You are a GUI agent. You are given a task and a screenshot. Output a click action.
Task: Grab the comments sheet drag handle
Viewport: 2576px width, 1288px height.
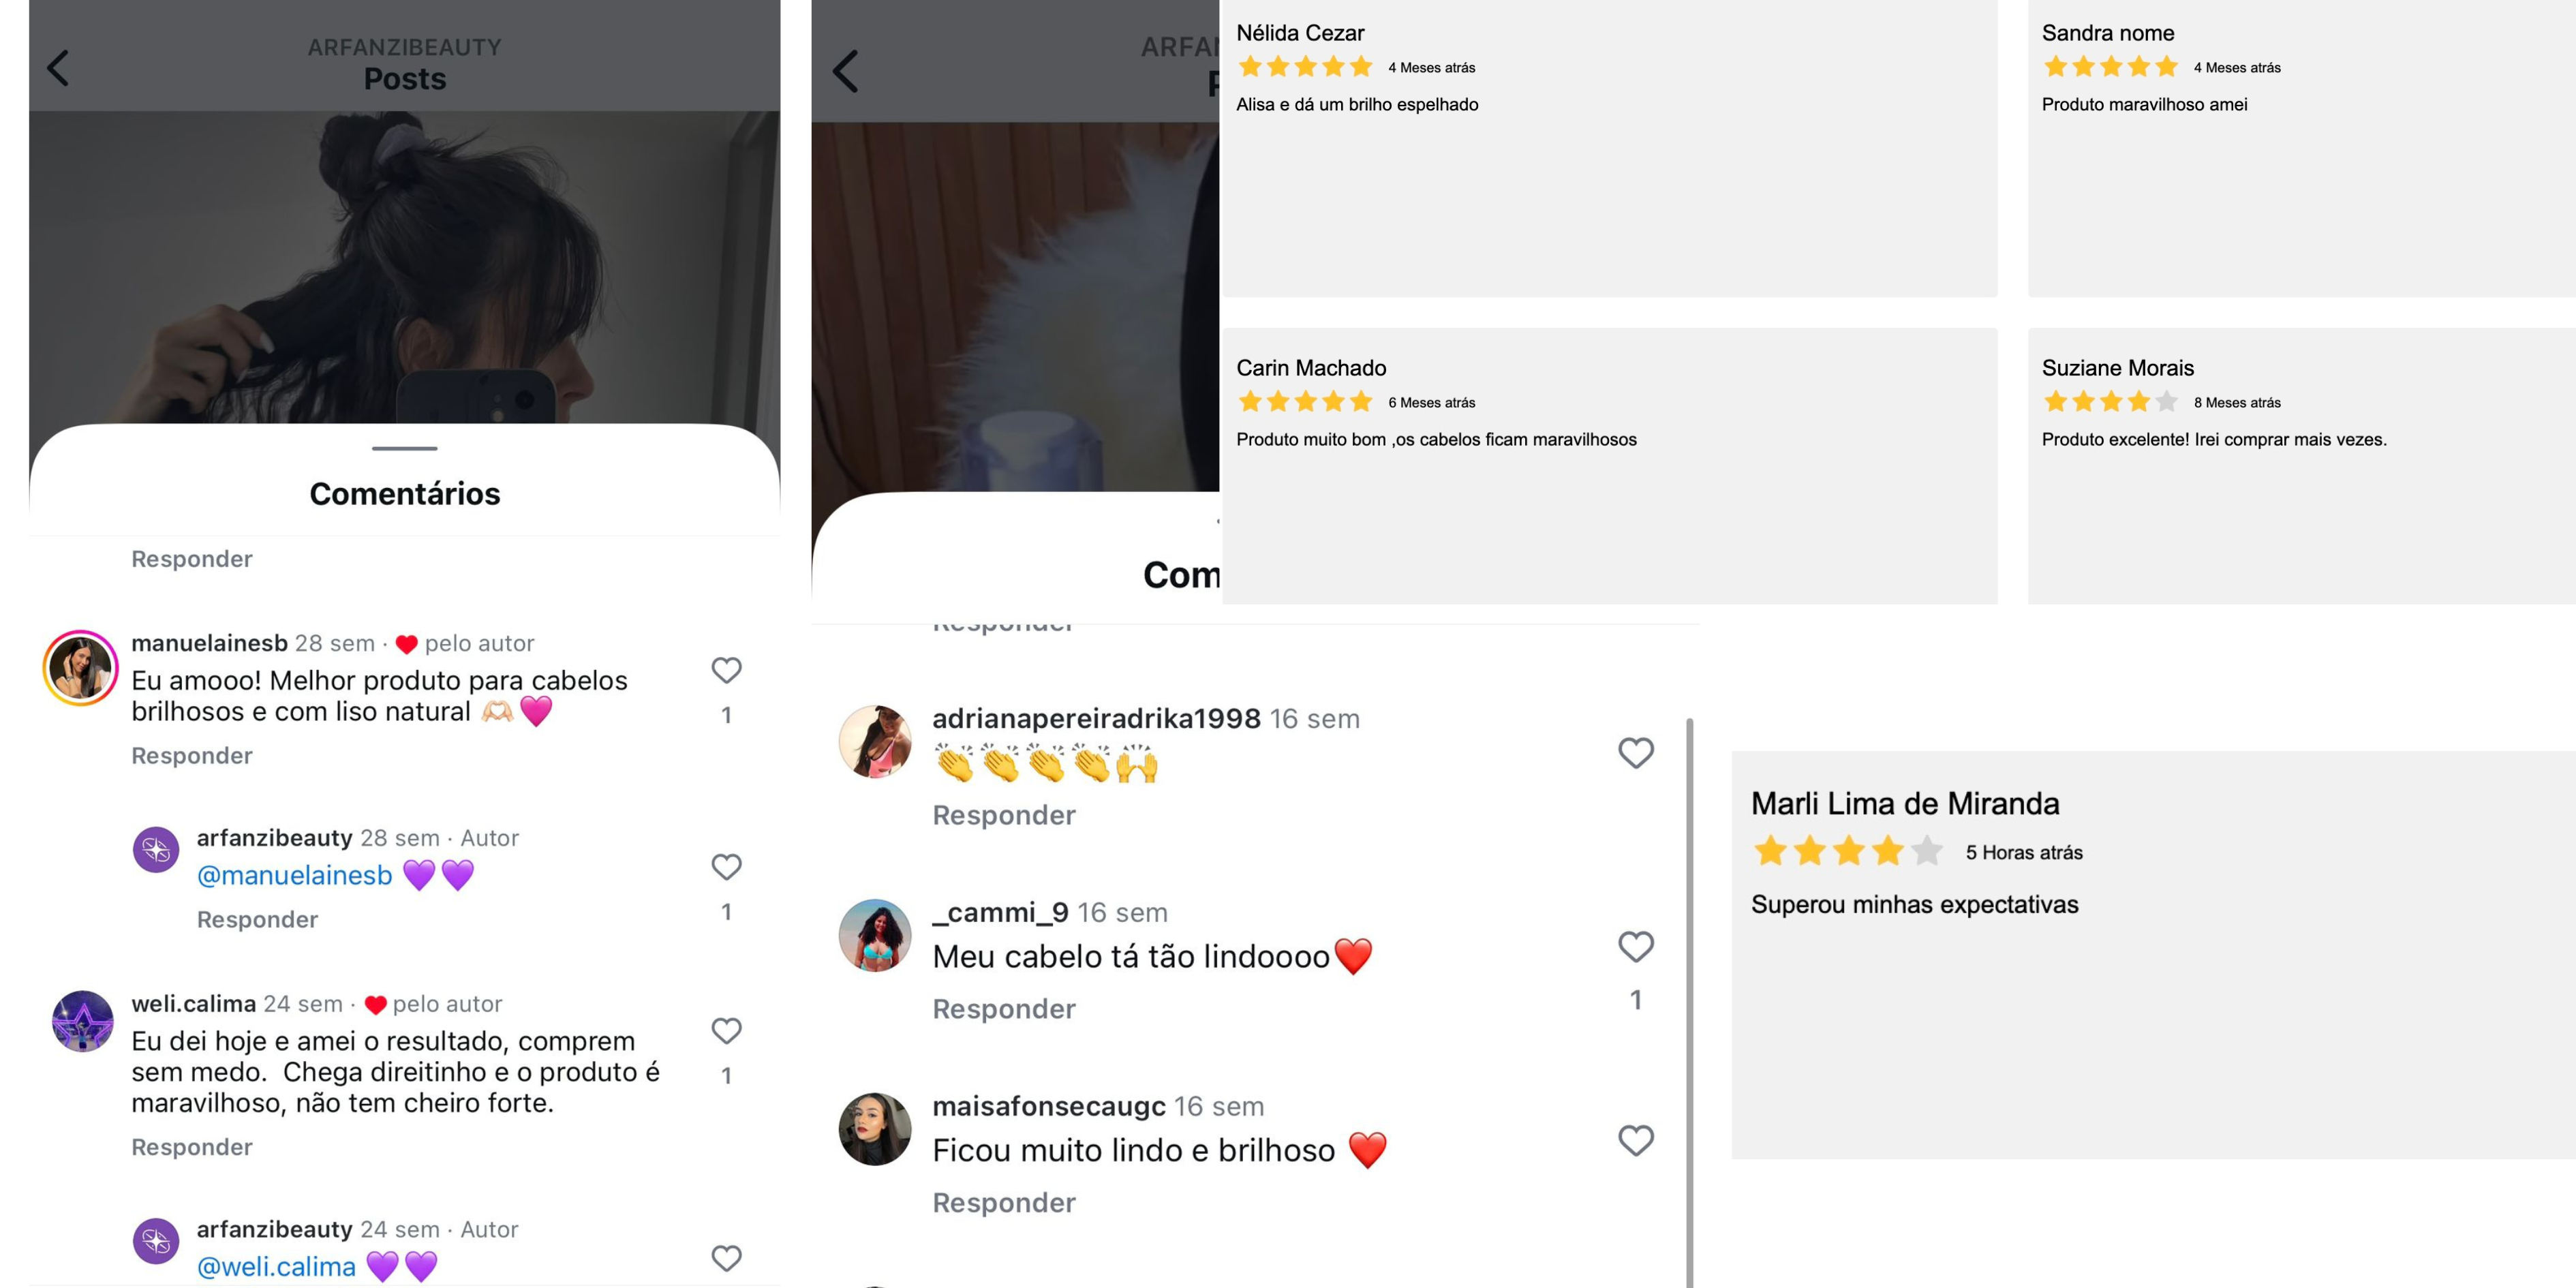click(x=404, y=448)
